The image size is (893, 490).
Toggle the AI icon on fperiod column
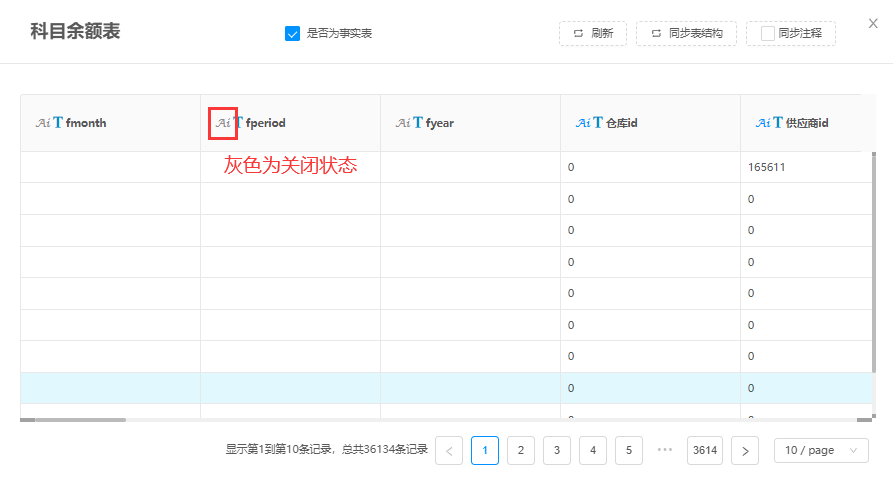pyautogui.click(x=222, y=123)
